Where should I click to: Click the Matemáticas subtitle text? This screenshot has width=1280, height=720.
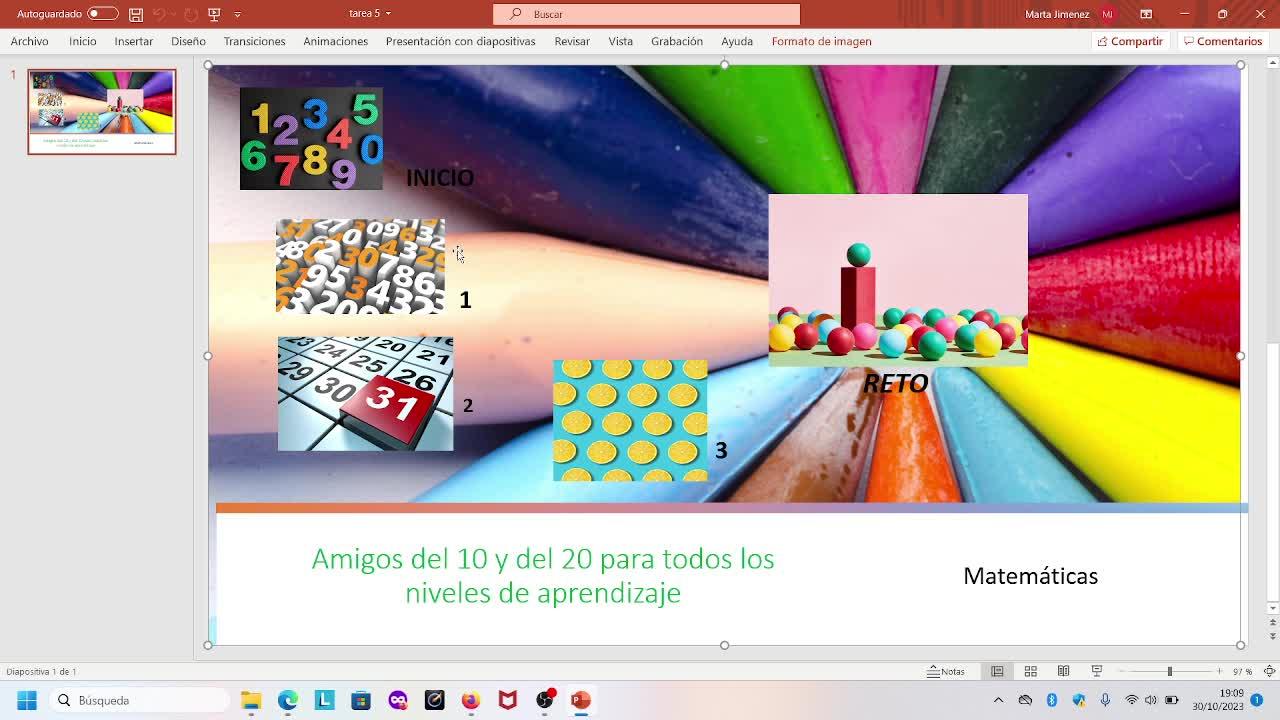pos(1030,576)
